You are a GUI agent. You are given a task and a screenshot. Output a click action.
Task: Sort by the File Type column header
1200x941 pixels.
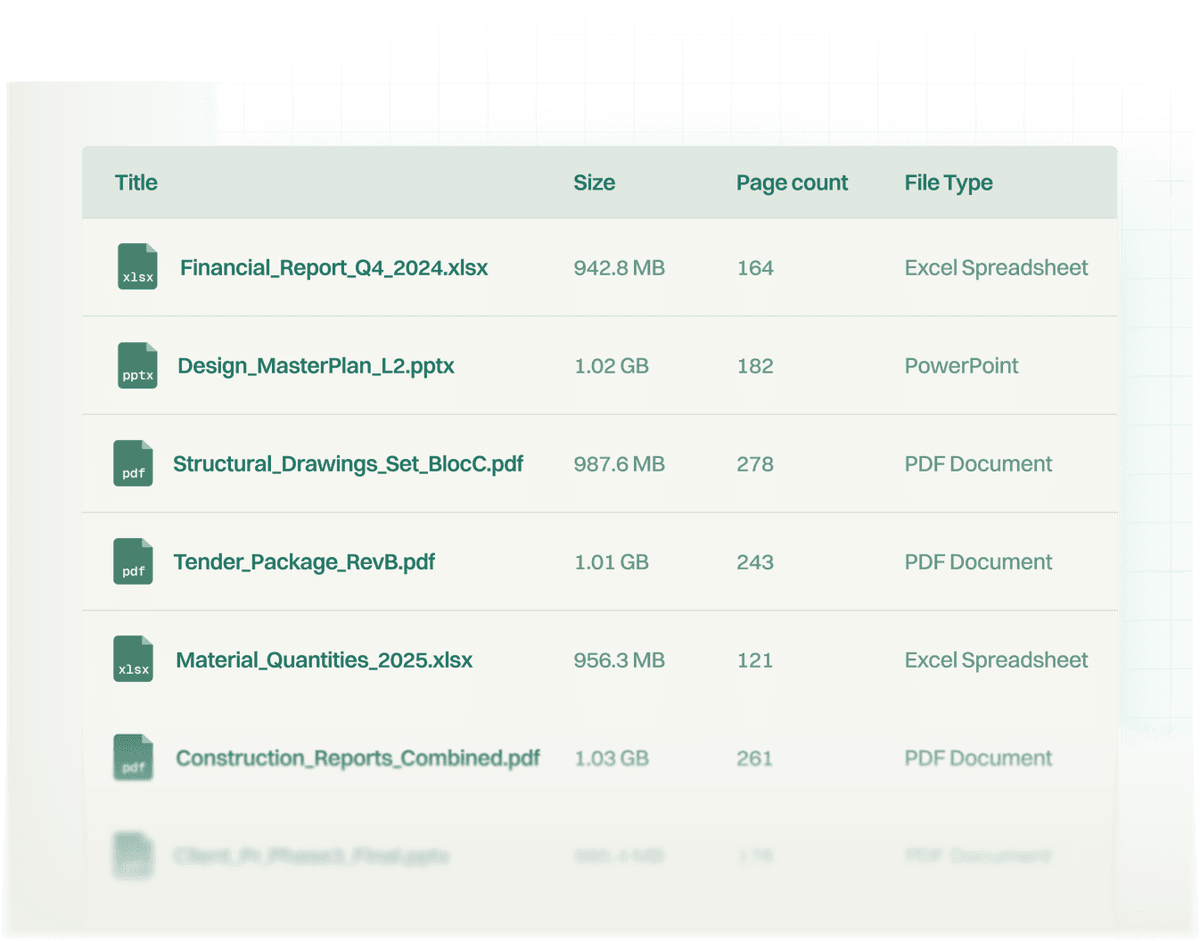tap(948, 182)
